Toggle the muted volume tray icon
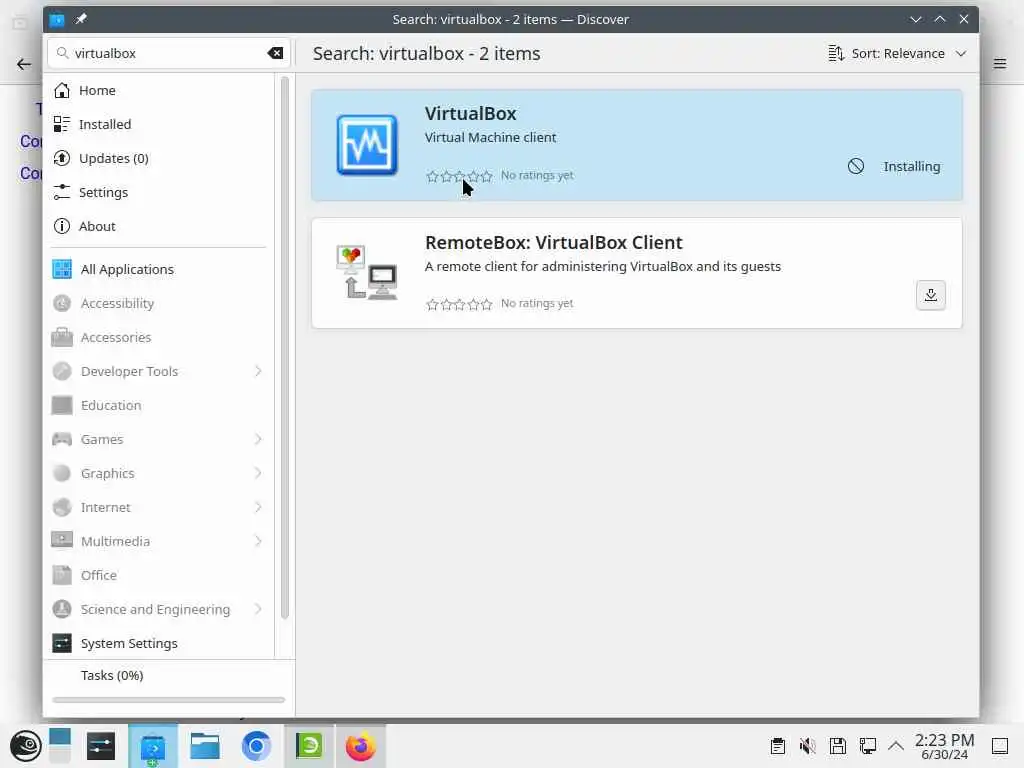 click(x=808, y=746)
